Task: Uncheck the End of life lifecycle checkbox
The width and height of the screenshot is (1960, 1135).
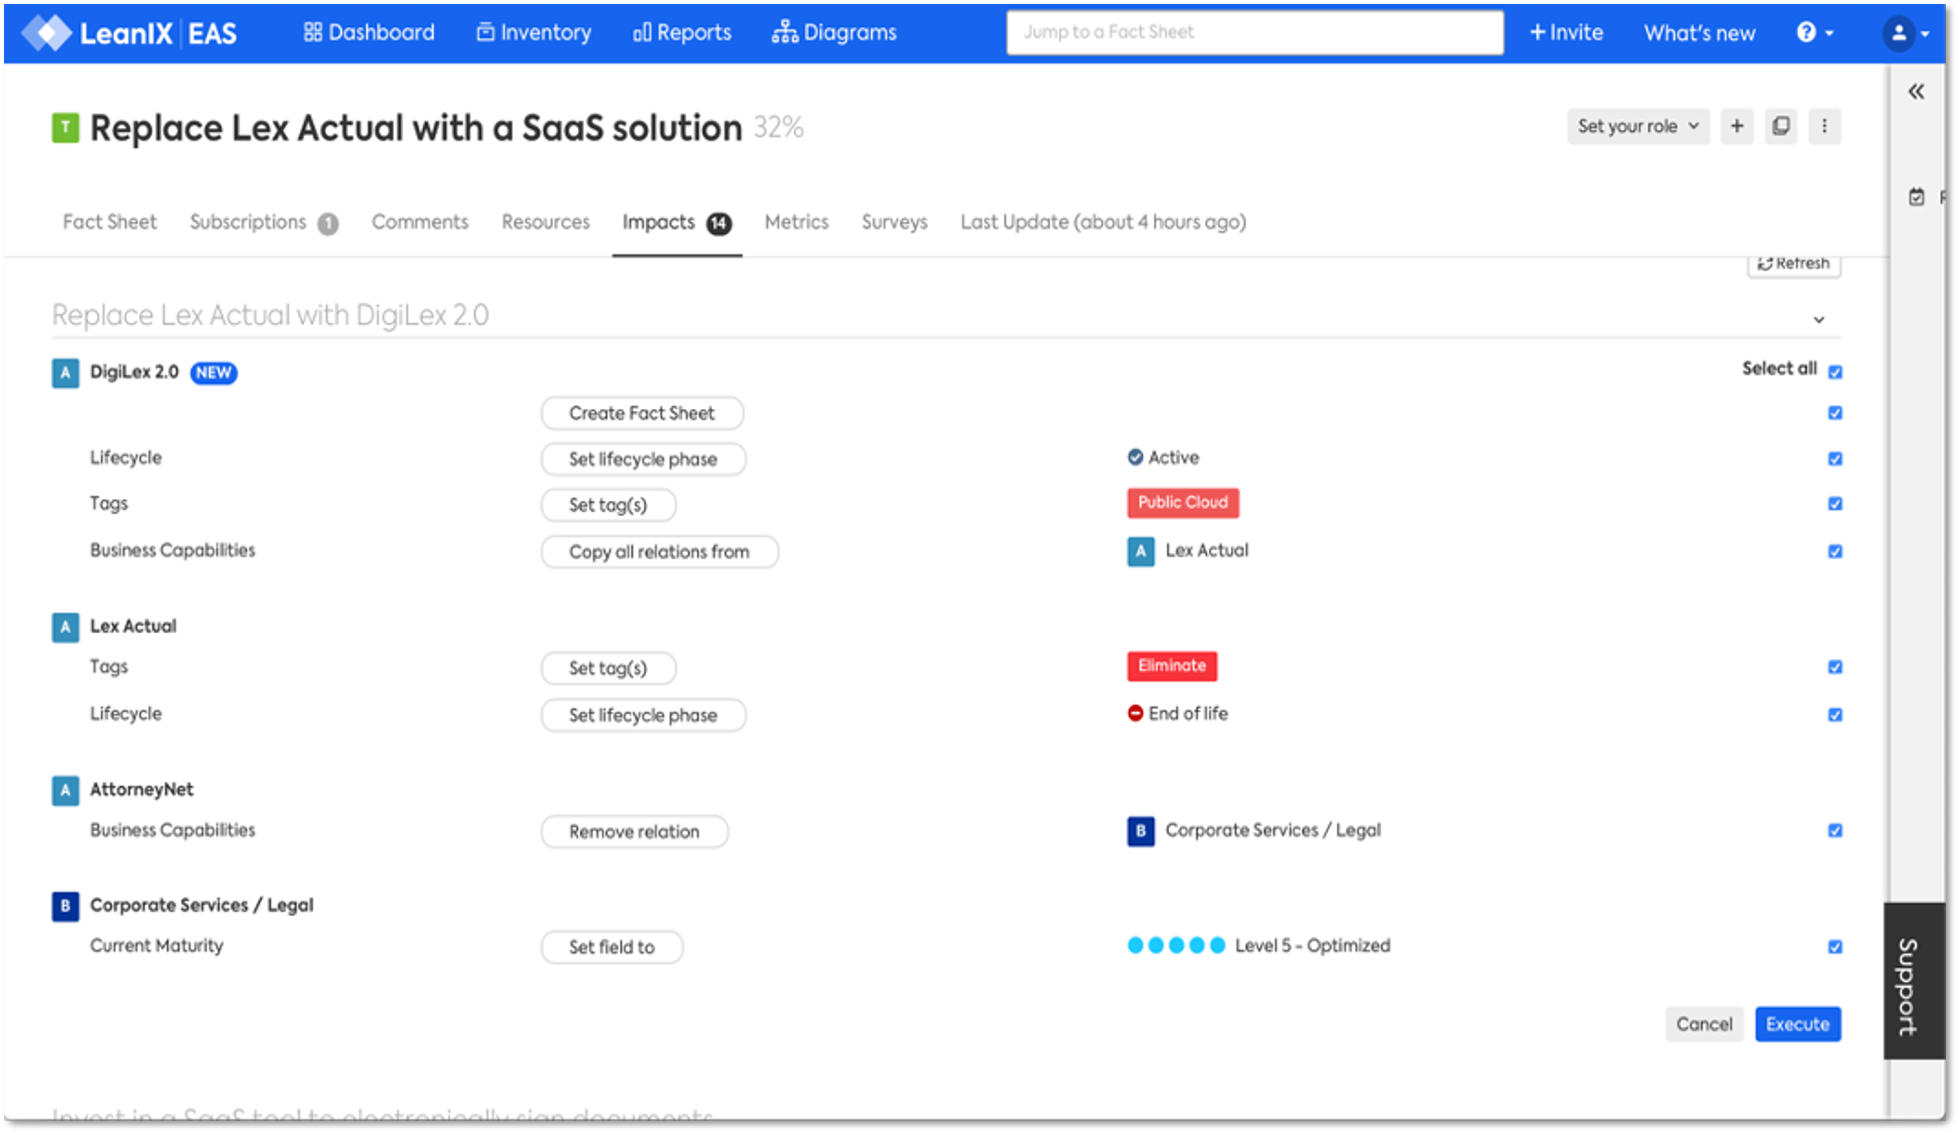Action: (x=1835, y=715)
